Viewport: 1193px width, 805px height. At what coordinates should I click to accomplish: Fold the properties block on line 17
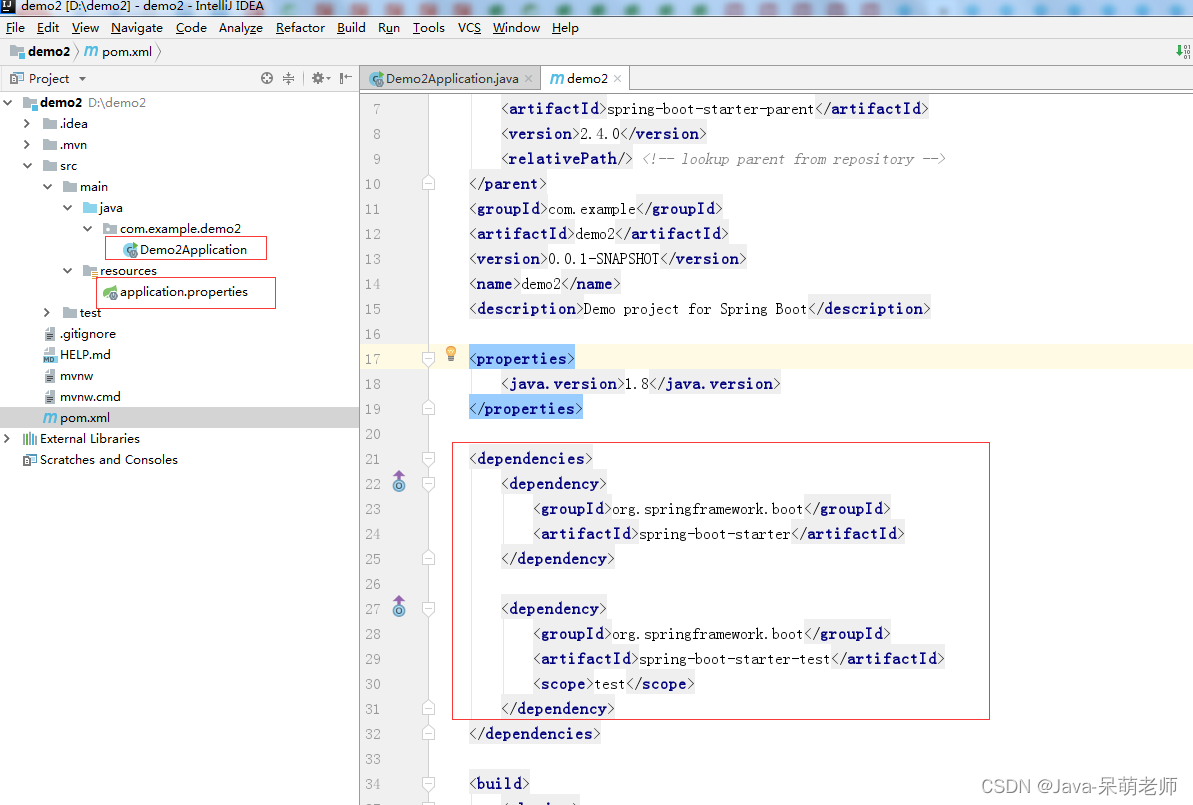point(428,358)
